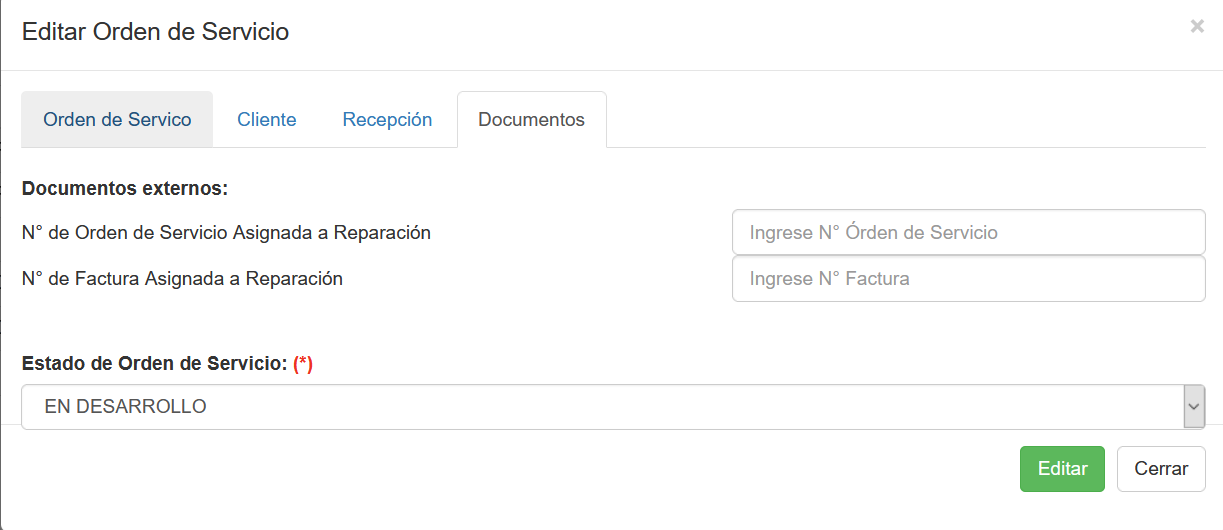Image resolution: width=1223 pixels, height=530 pixels.
Task: Click the Cerrar button
Action: point(1160,469)
